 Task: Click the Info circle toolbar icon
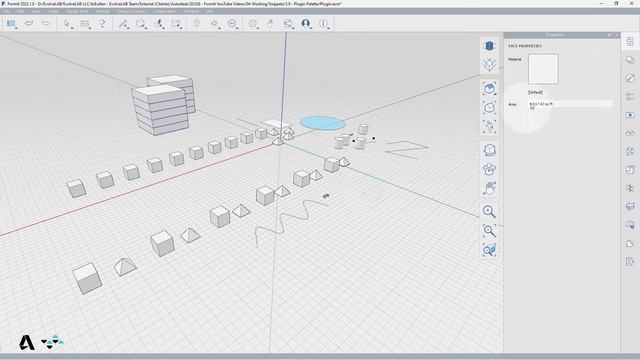pos(323,24)
